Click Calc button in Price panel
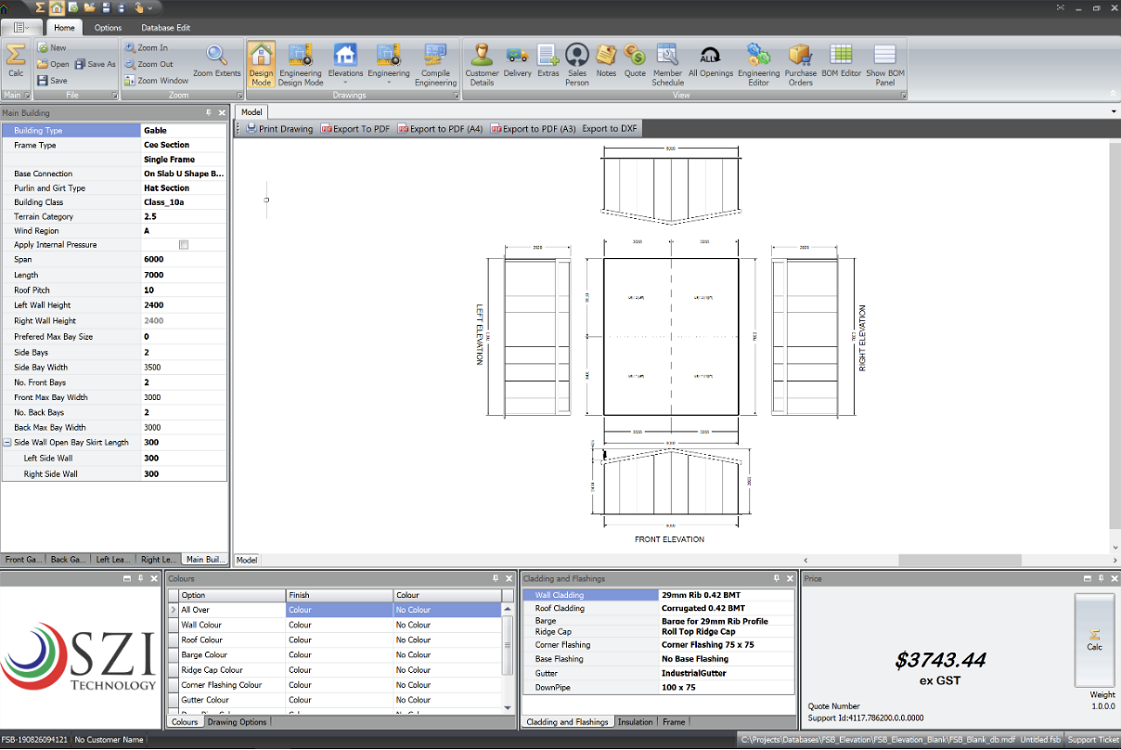1121x750 pixels. [x=1095, y=639]
